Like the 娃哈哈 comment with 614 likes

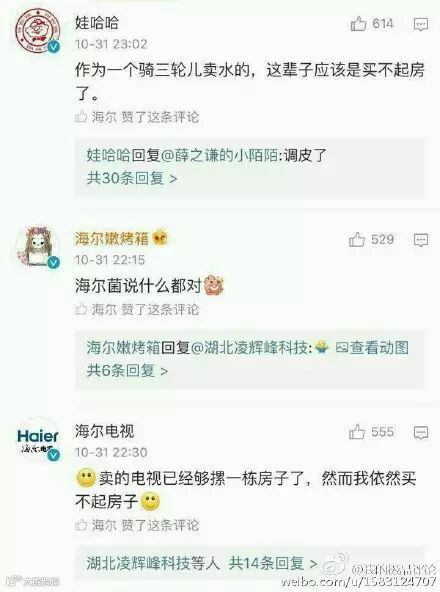click(x=358, y=24)
